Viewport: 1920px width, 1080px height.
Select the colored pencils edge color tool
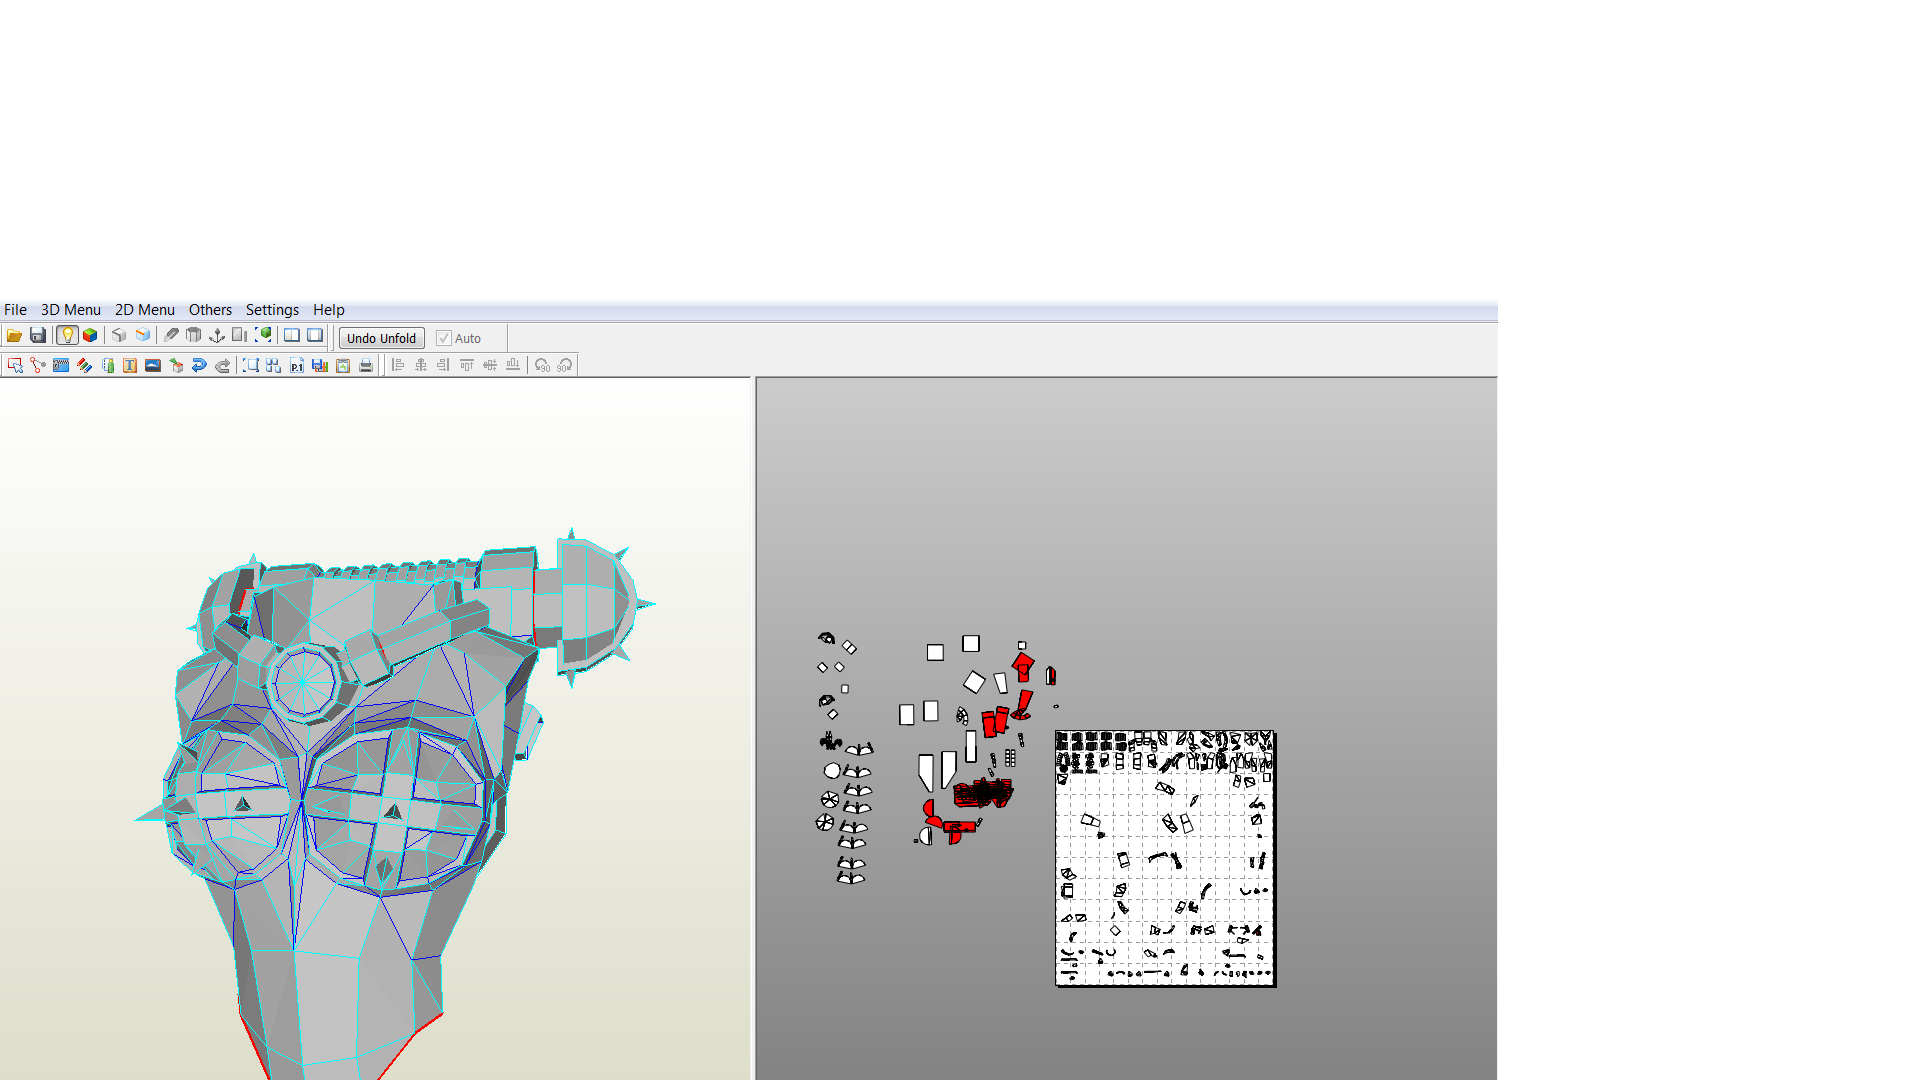(84, 366)
